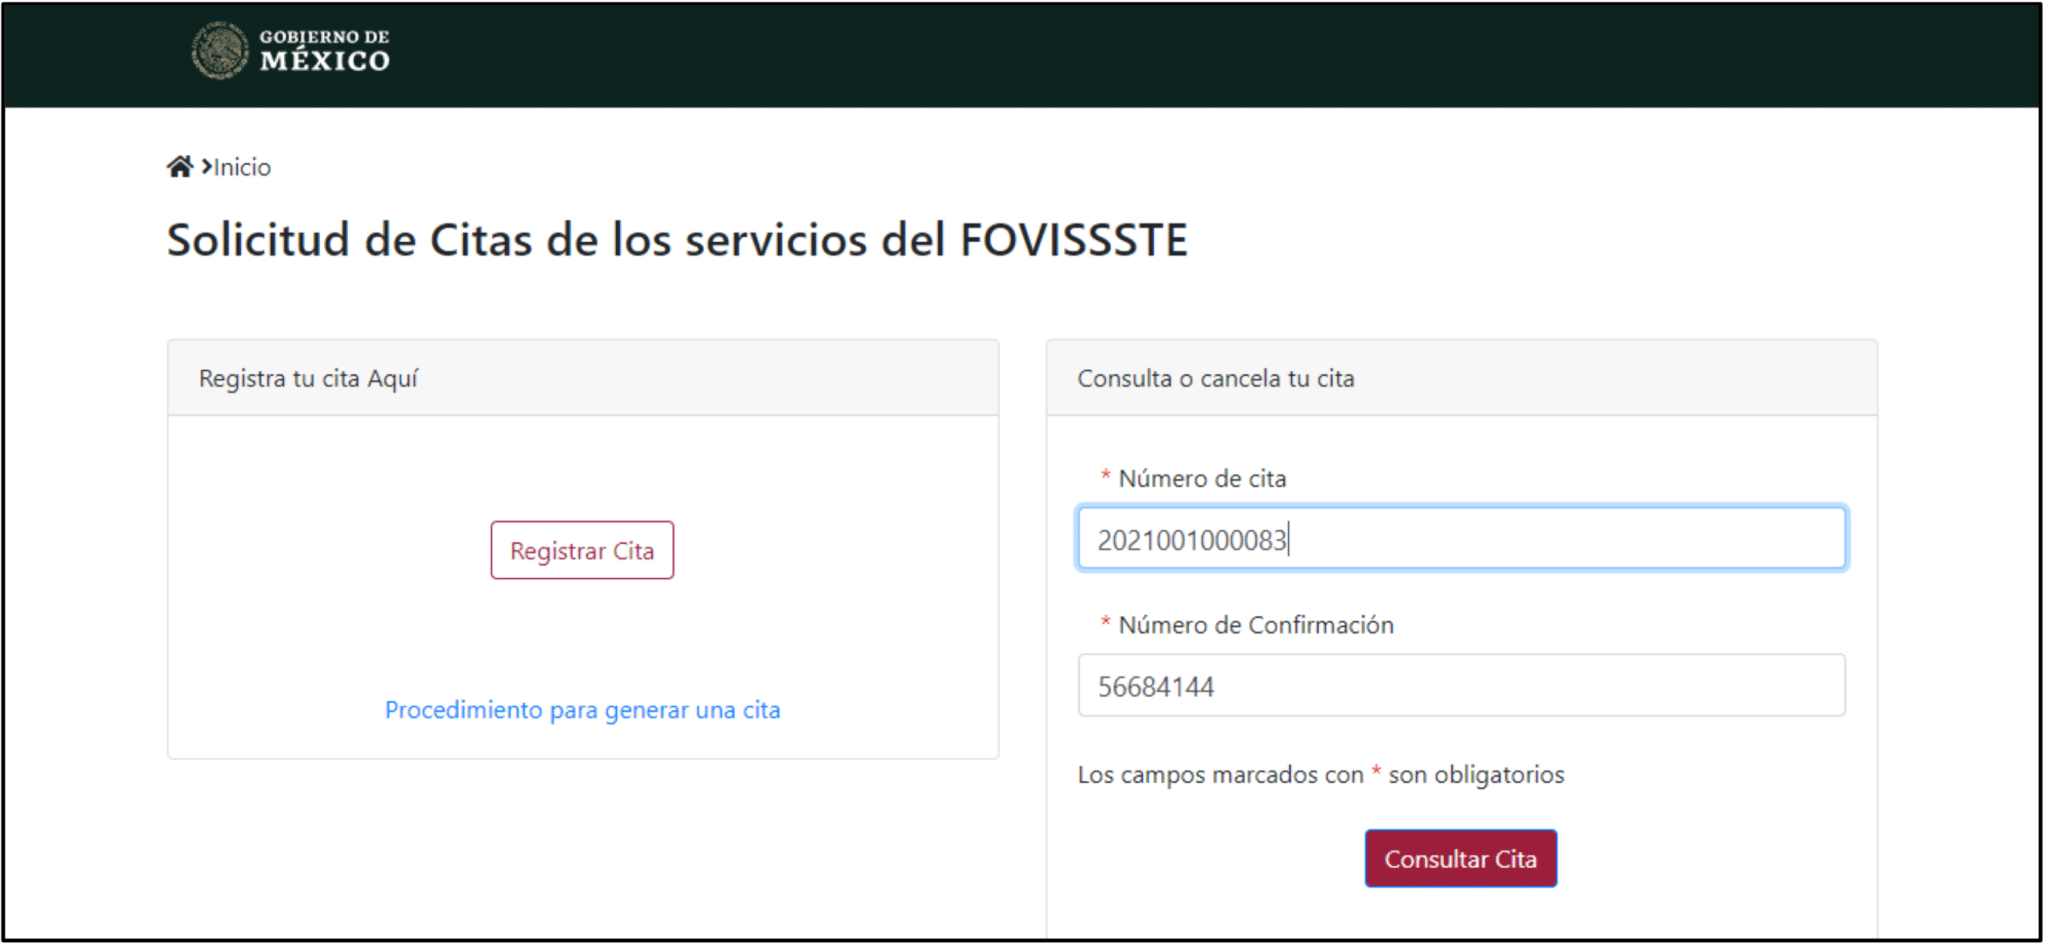
Task: Click the Número de cita label
Action: pos(1202,479)
